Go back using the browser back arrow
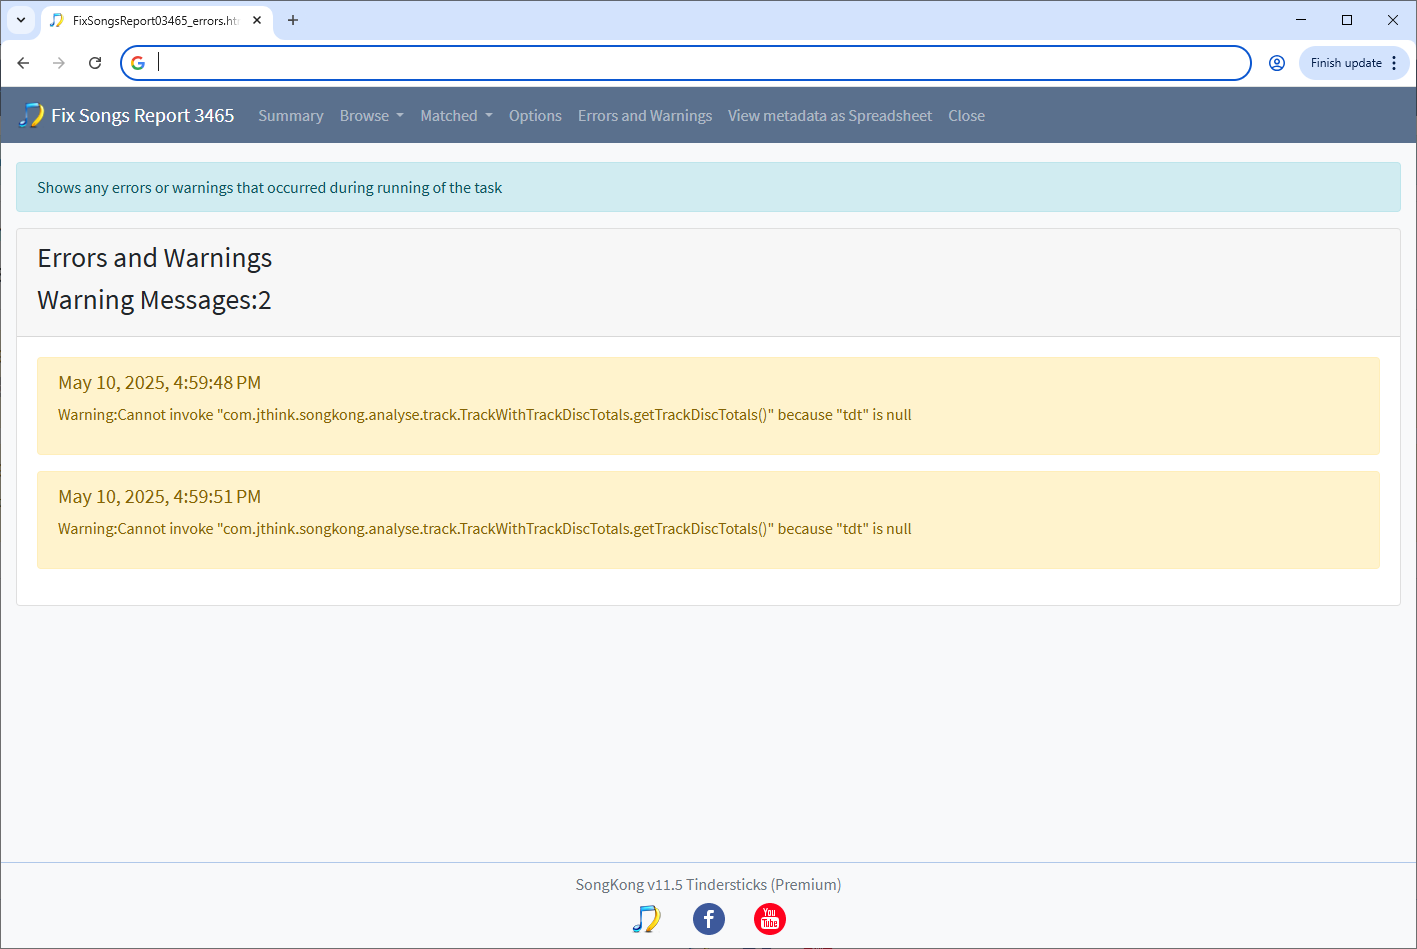Screen dimensions: 1417x949 pyautogui.click(x=24, y=63)
